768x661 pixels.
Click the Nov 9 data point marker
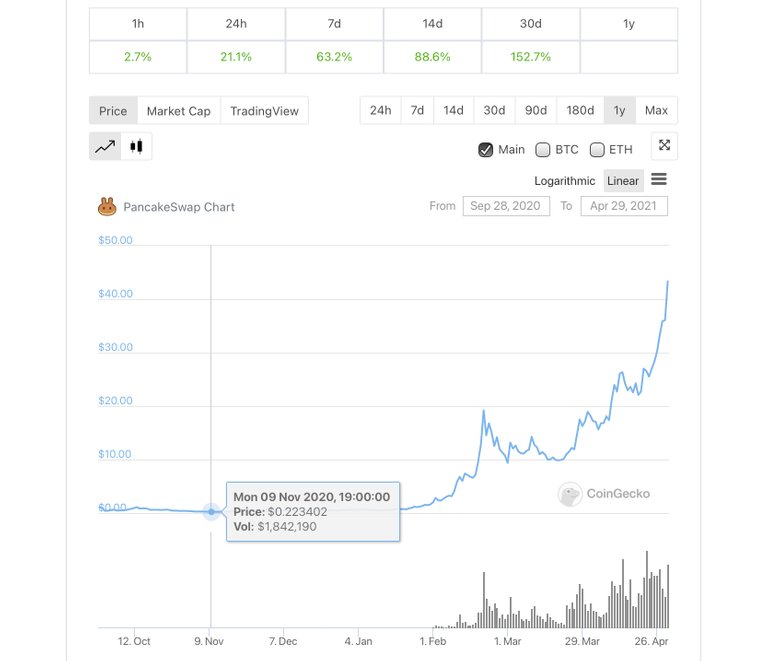211,512
